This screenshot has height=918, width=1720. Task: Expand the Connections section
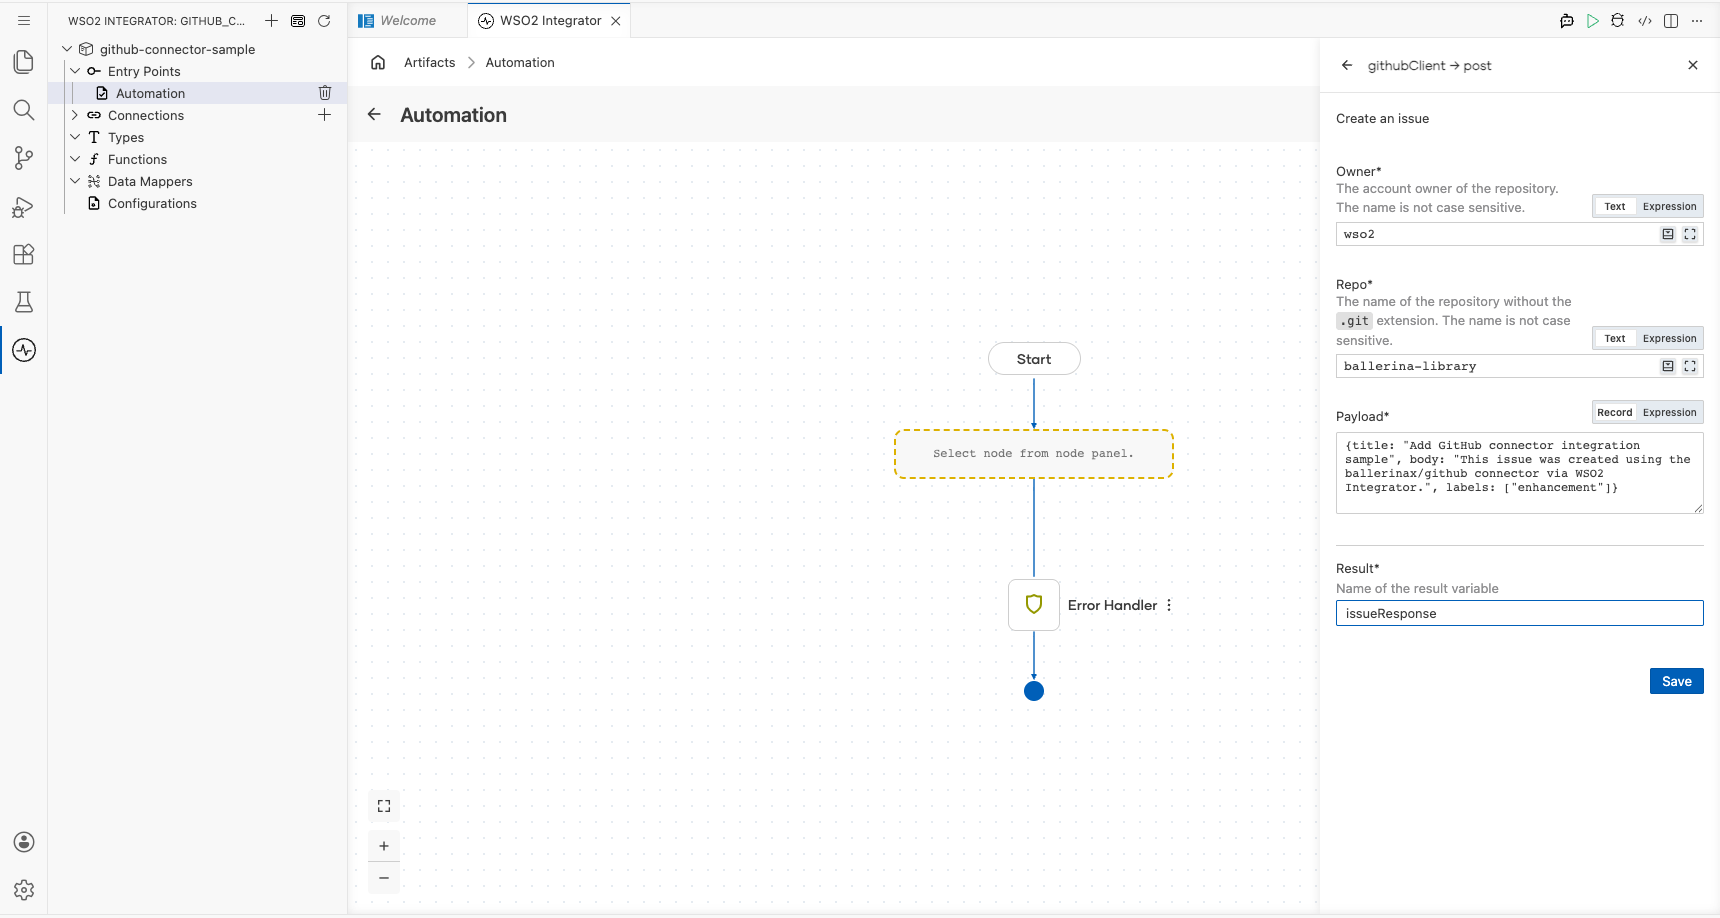[75, 115]
